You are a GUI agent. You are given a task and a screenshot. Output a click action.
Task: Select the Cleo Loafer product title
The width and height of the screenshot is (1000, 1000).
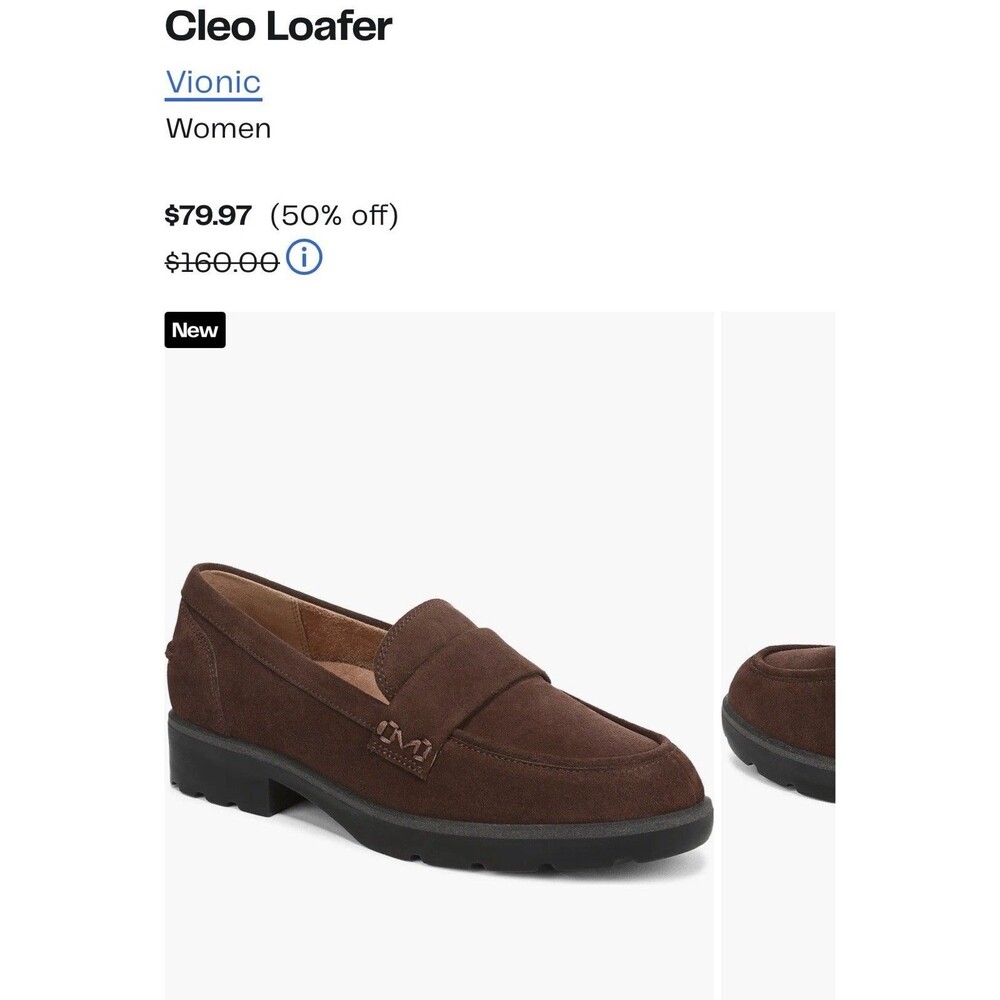[278, 27]
